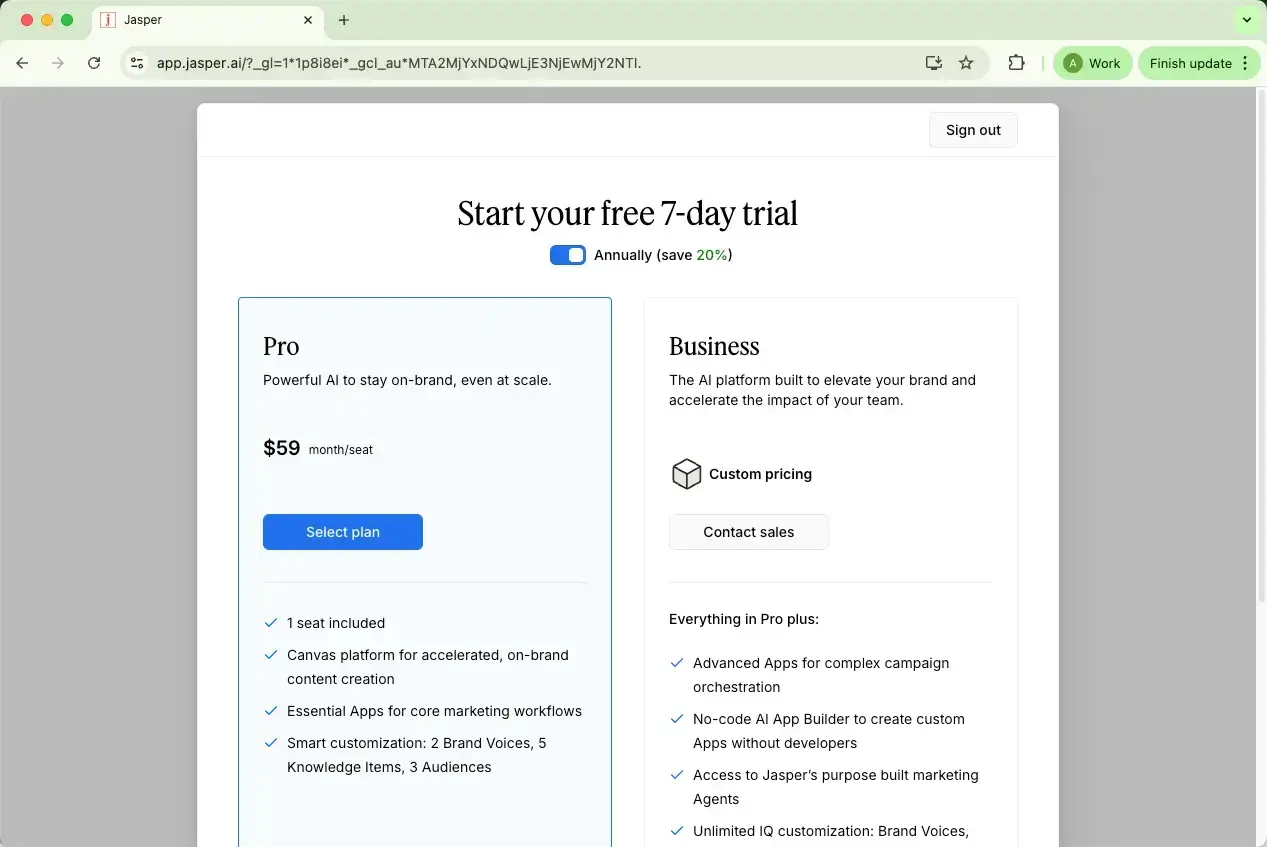This screenshot has width=1267, height=847.
Task: Click the Pro plan card heading
Action: tap(281, 346)
